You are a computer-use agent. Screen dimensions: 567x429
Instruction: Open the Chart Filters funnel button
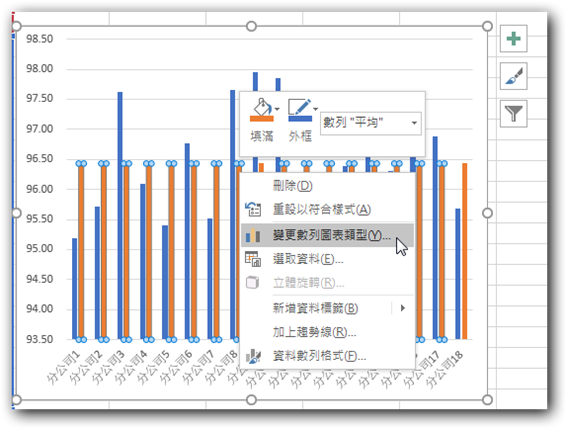click(x=513, y=114)
